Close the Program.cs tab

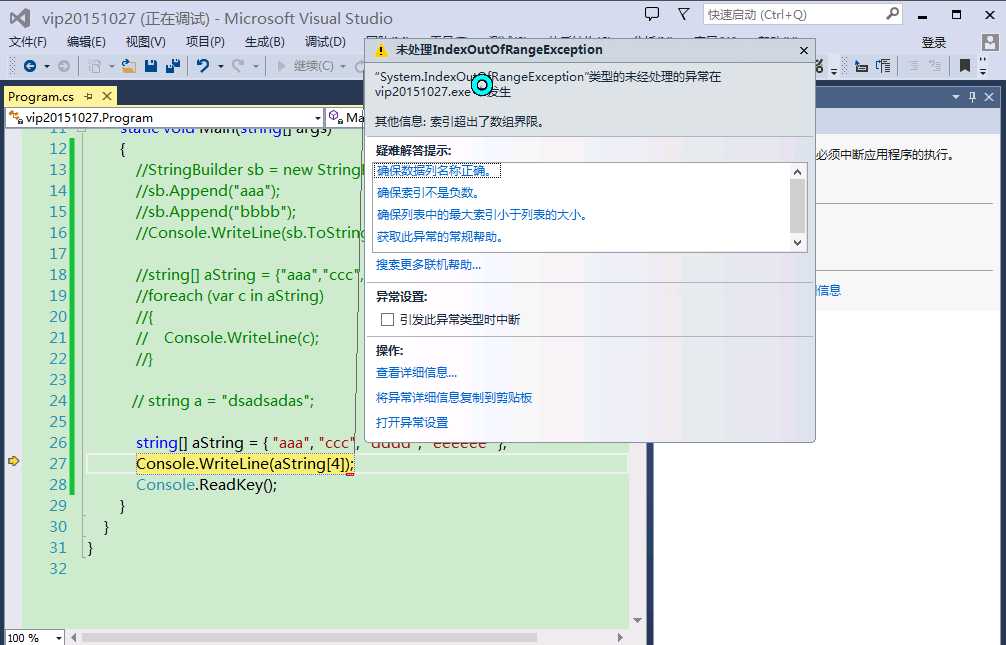pyautogui.click(x=107, y=96)
